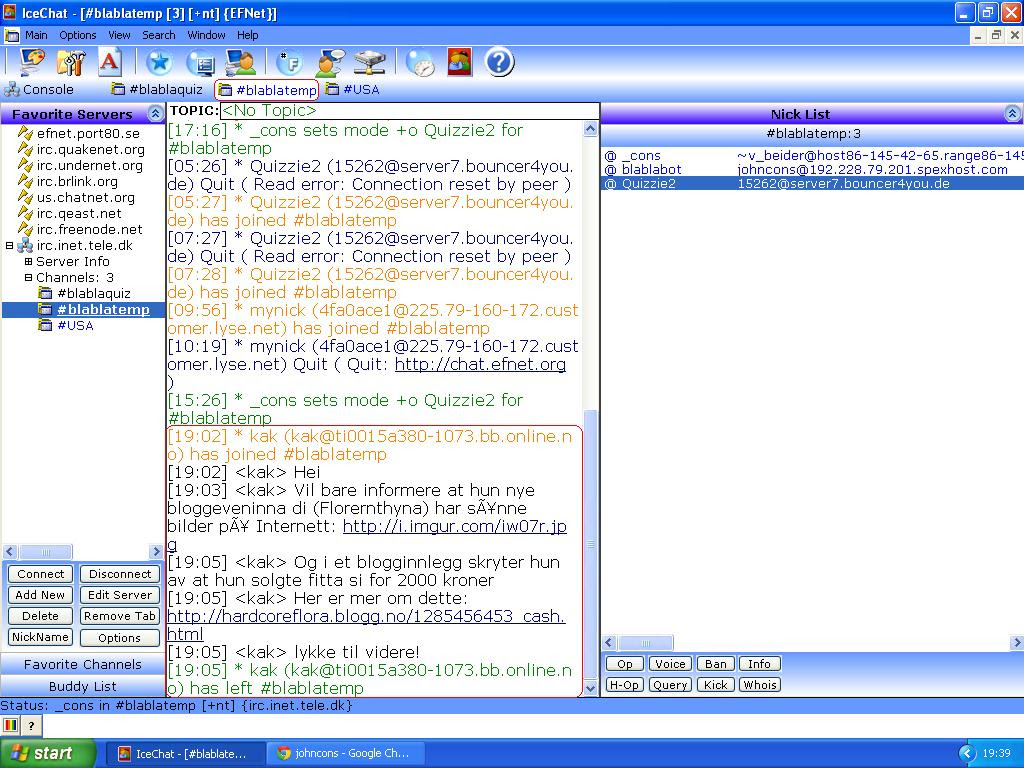Image resolution: width=1024 pixels, height=768 pixels.
Task: Switch to the #USA channel tab
Action: (353, 89)
